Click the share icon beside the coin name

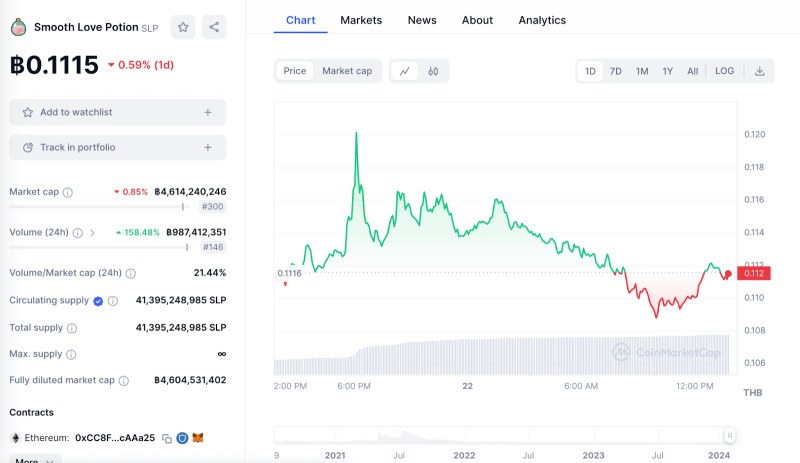pyautogui.click(x=214, y=27)
